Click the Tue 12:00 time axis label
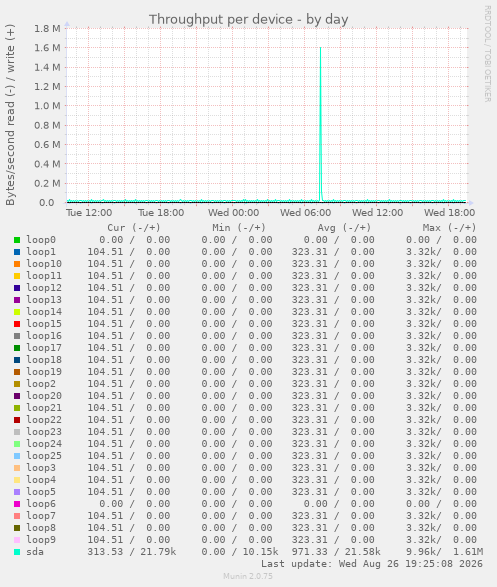This screenshot has height=587, width=497. [x=89, y=213]
